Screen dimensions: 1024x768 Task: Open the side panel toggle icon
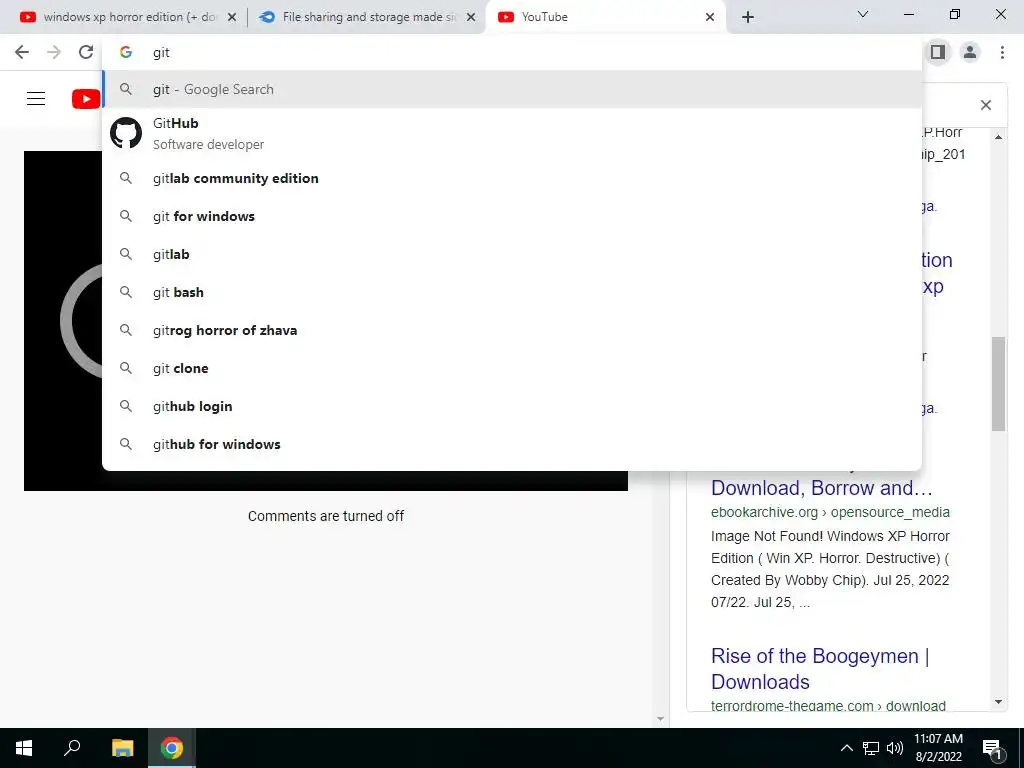tap(938, 52)
